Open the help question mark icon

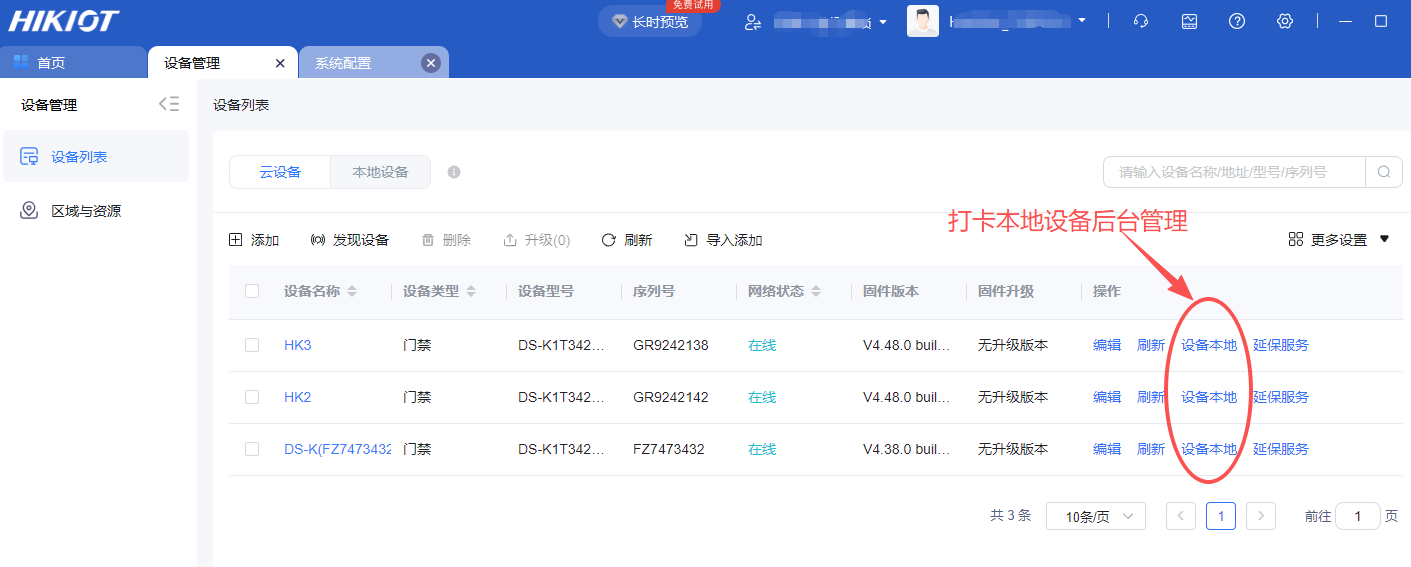(x=1237, y=21)
